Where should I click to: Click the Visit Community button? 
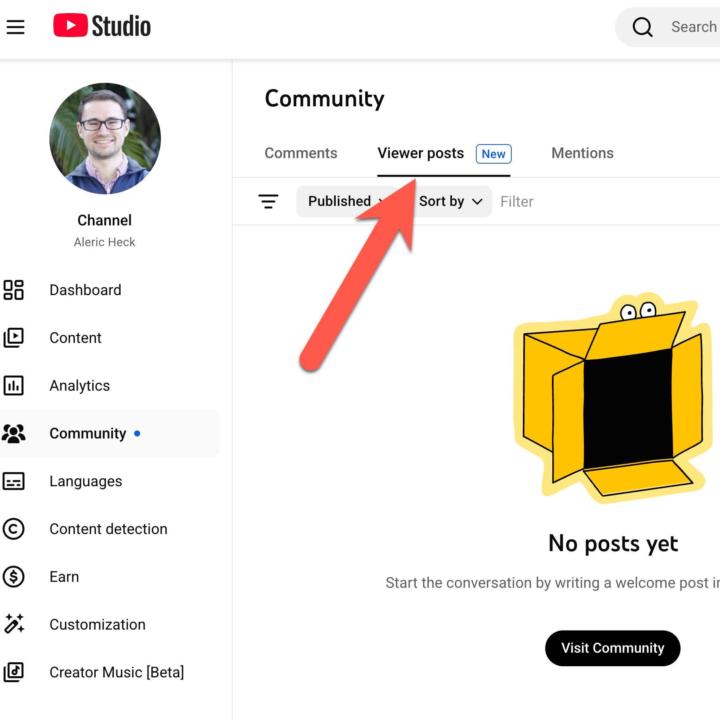tap(613, 648)
